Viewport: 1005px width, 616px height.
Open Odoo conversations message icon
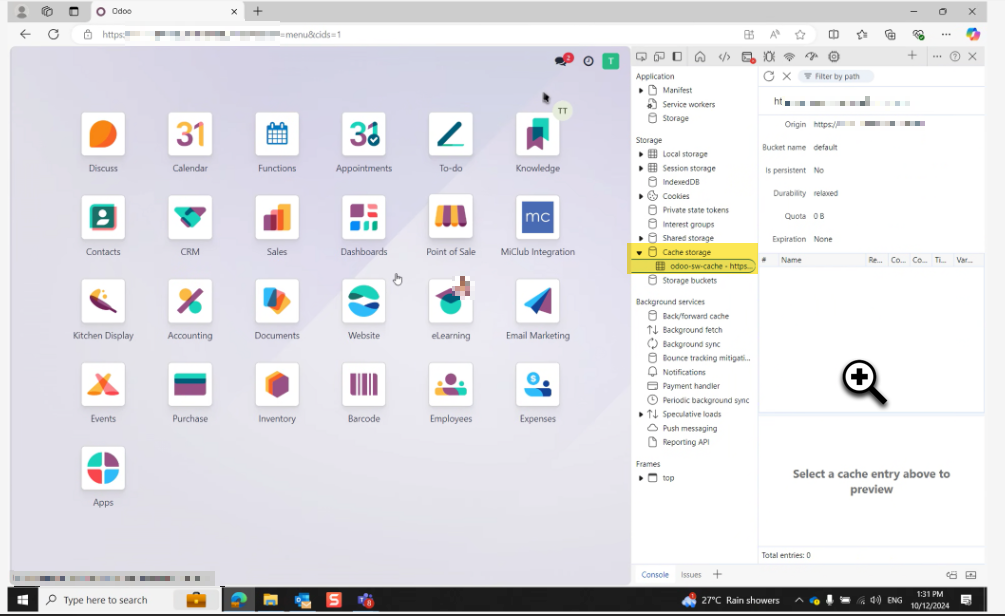point(563,60)
